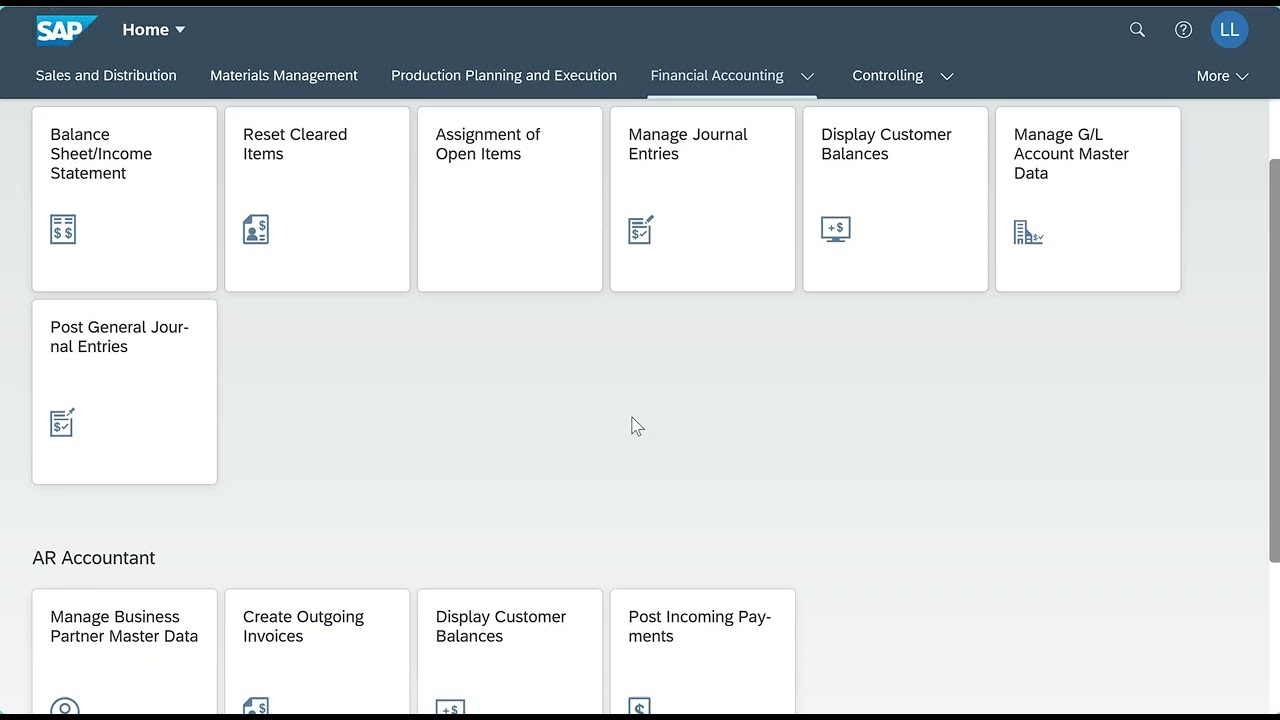This screenshot has height=720, width=1280.
Task: Click the top Display Customer Balances monitor icon
Action: 836,229
